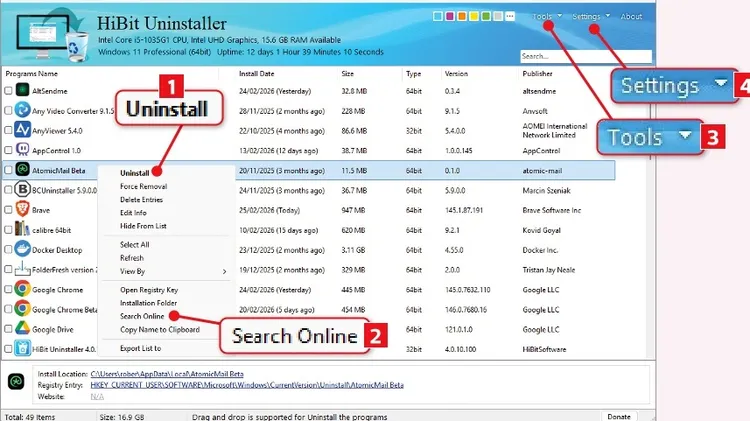The height and width of the screenshot is (421, 750).
Task: Expand the Settings dropdown menu
Action: 590,17
